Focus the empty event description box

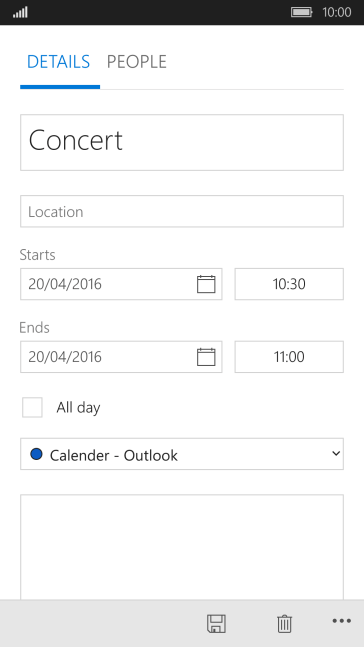(x=182, y=547)
